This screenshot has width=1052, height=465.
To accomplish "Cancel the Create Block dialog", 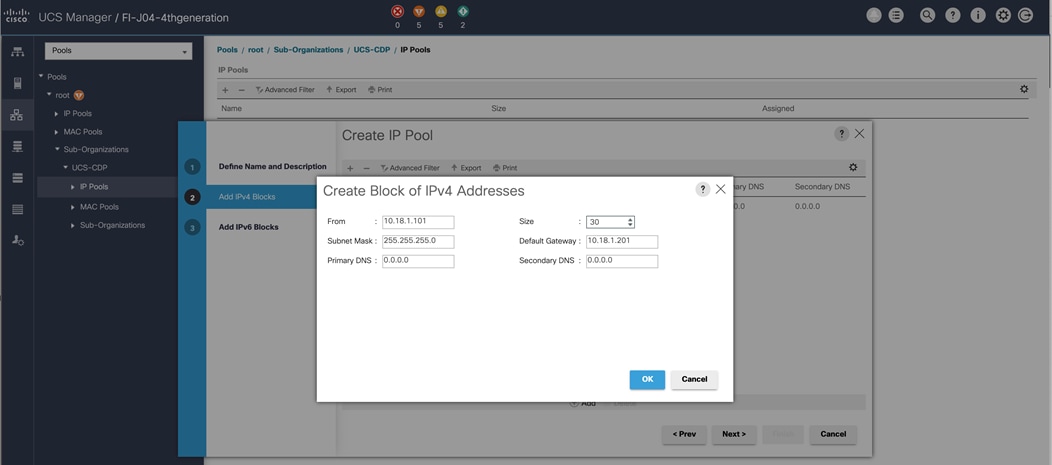I will coord(694,379).
